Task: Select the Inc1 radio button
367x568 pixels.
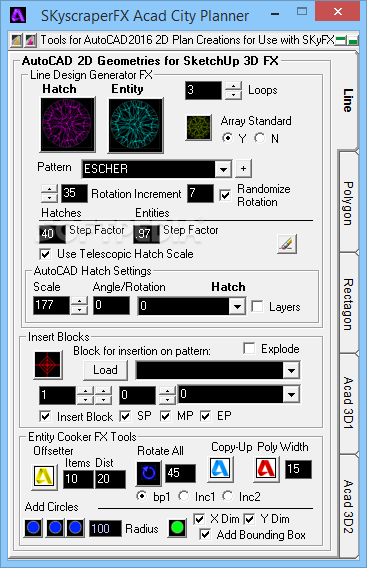Action: pos(184,496)
